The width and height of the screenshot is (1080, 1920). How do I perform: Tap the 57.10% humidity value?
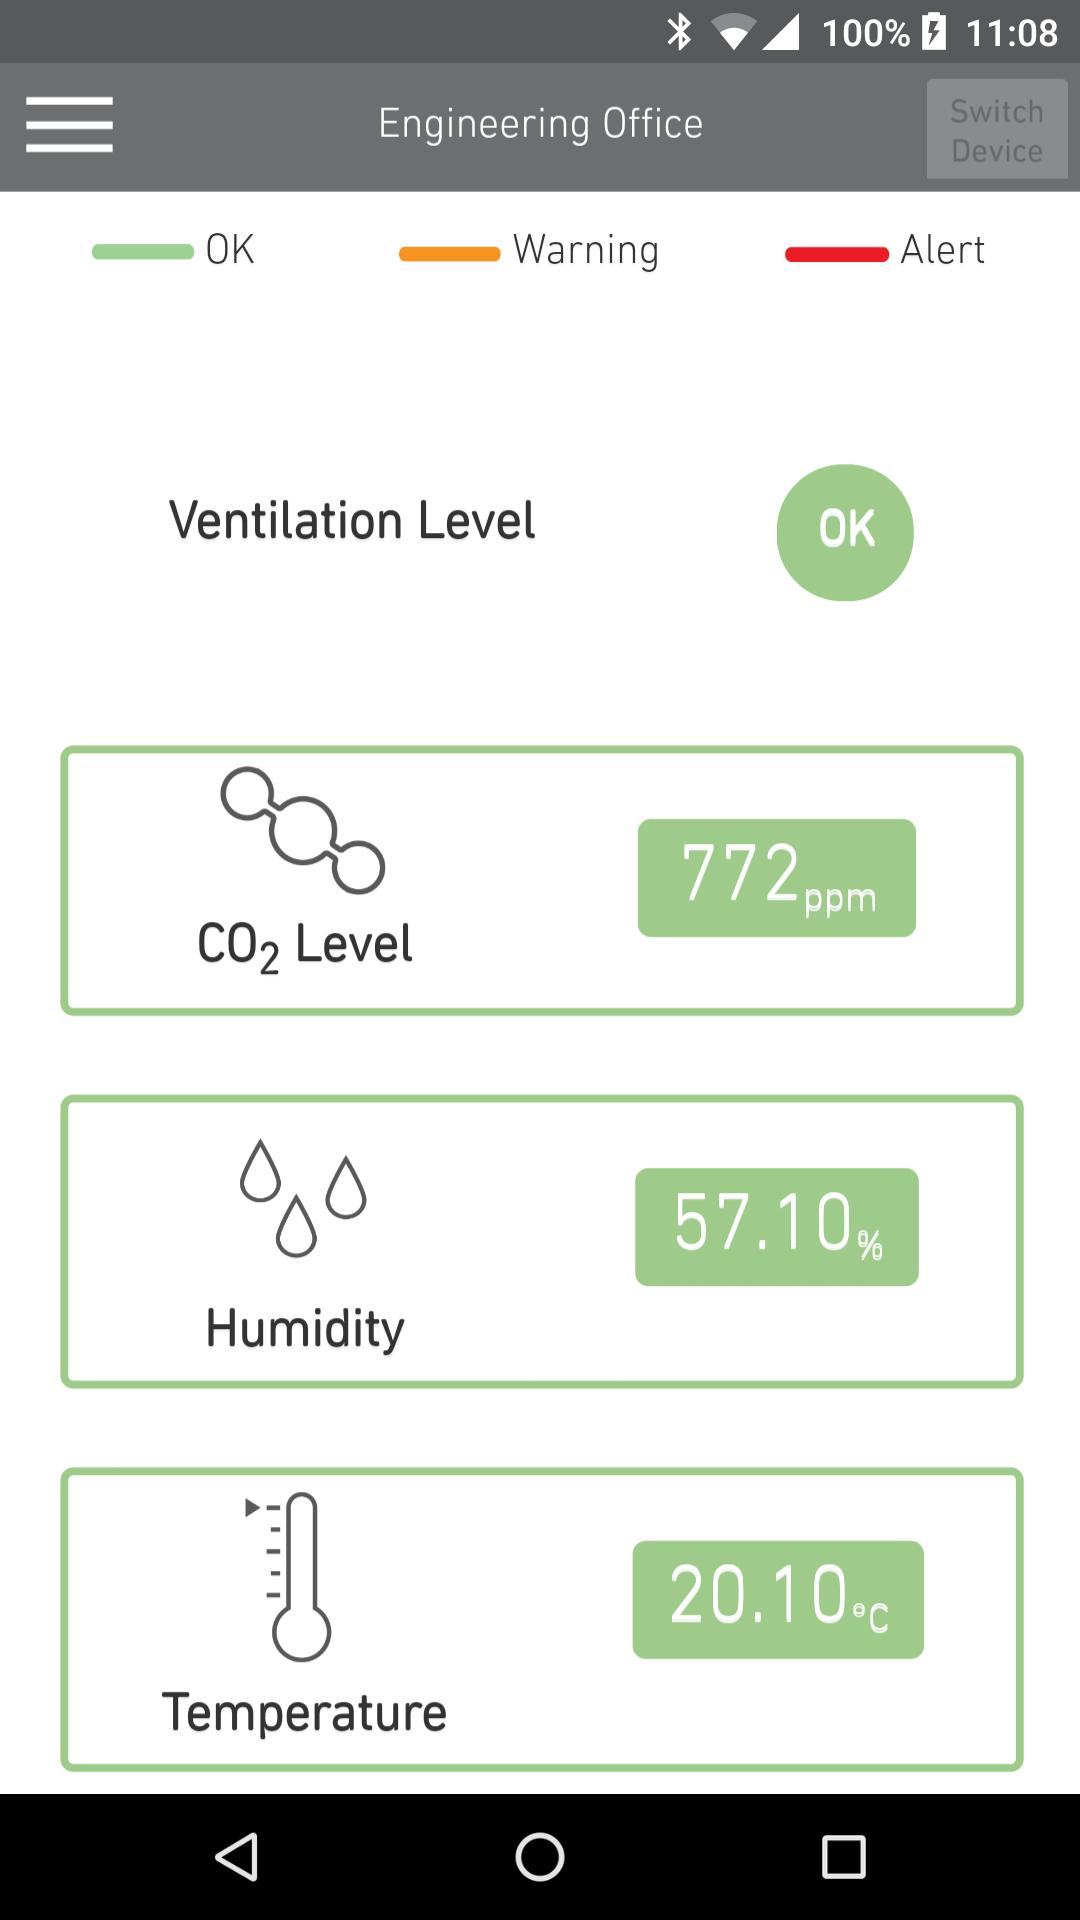777,1227
